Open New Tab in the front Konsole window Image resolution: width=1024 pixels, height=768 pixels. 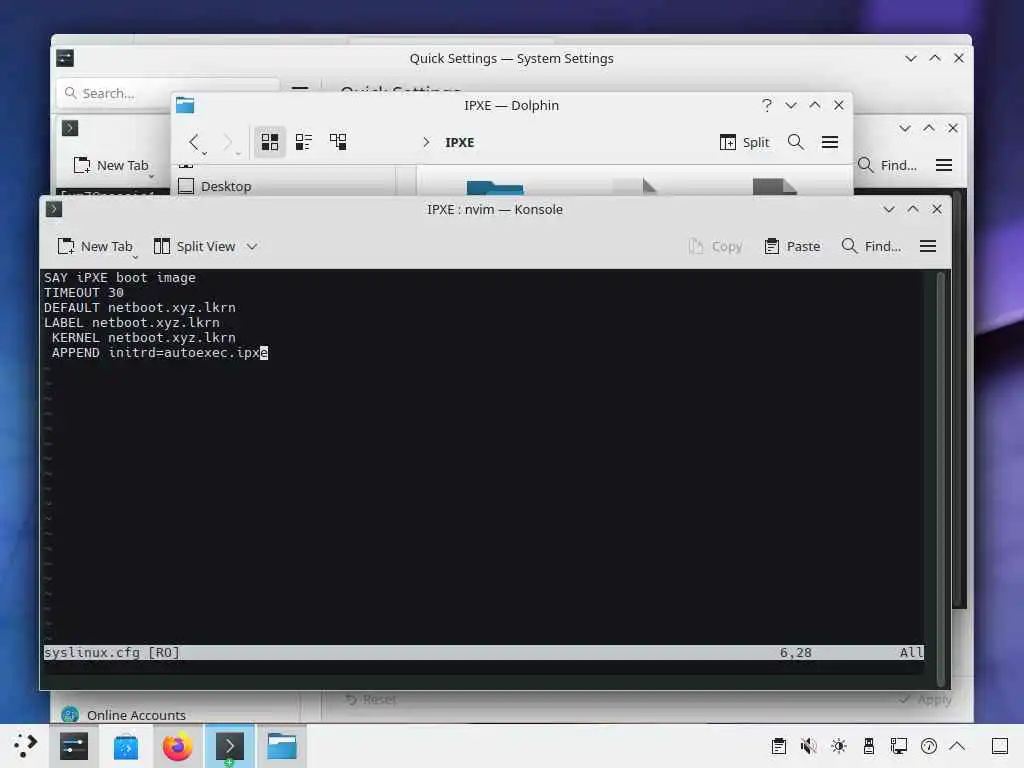point(95,246)
